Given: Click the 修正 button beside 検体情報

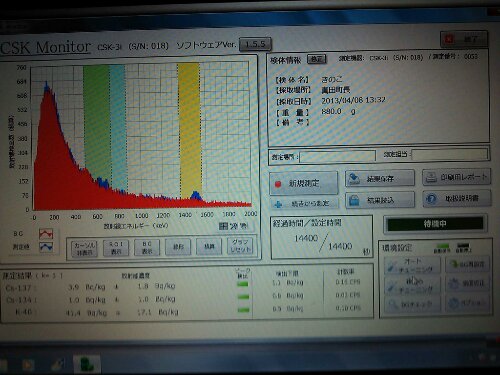Looking at the screenshot, I should click(x=317, y=59).
